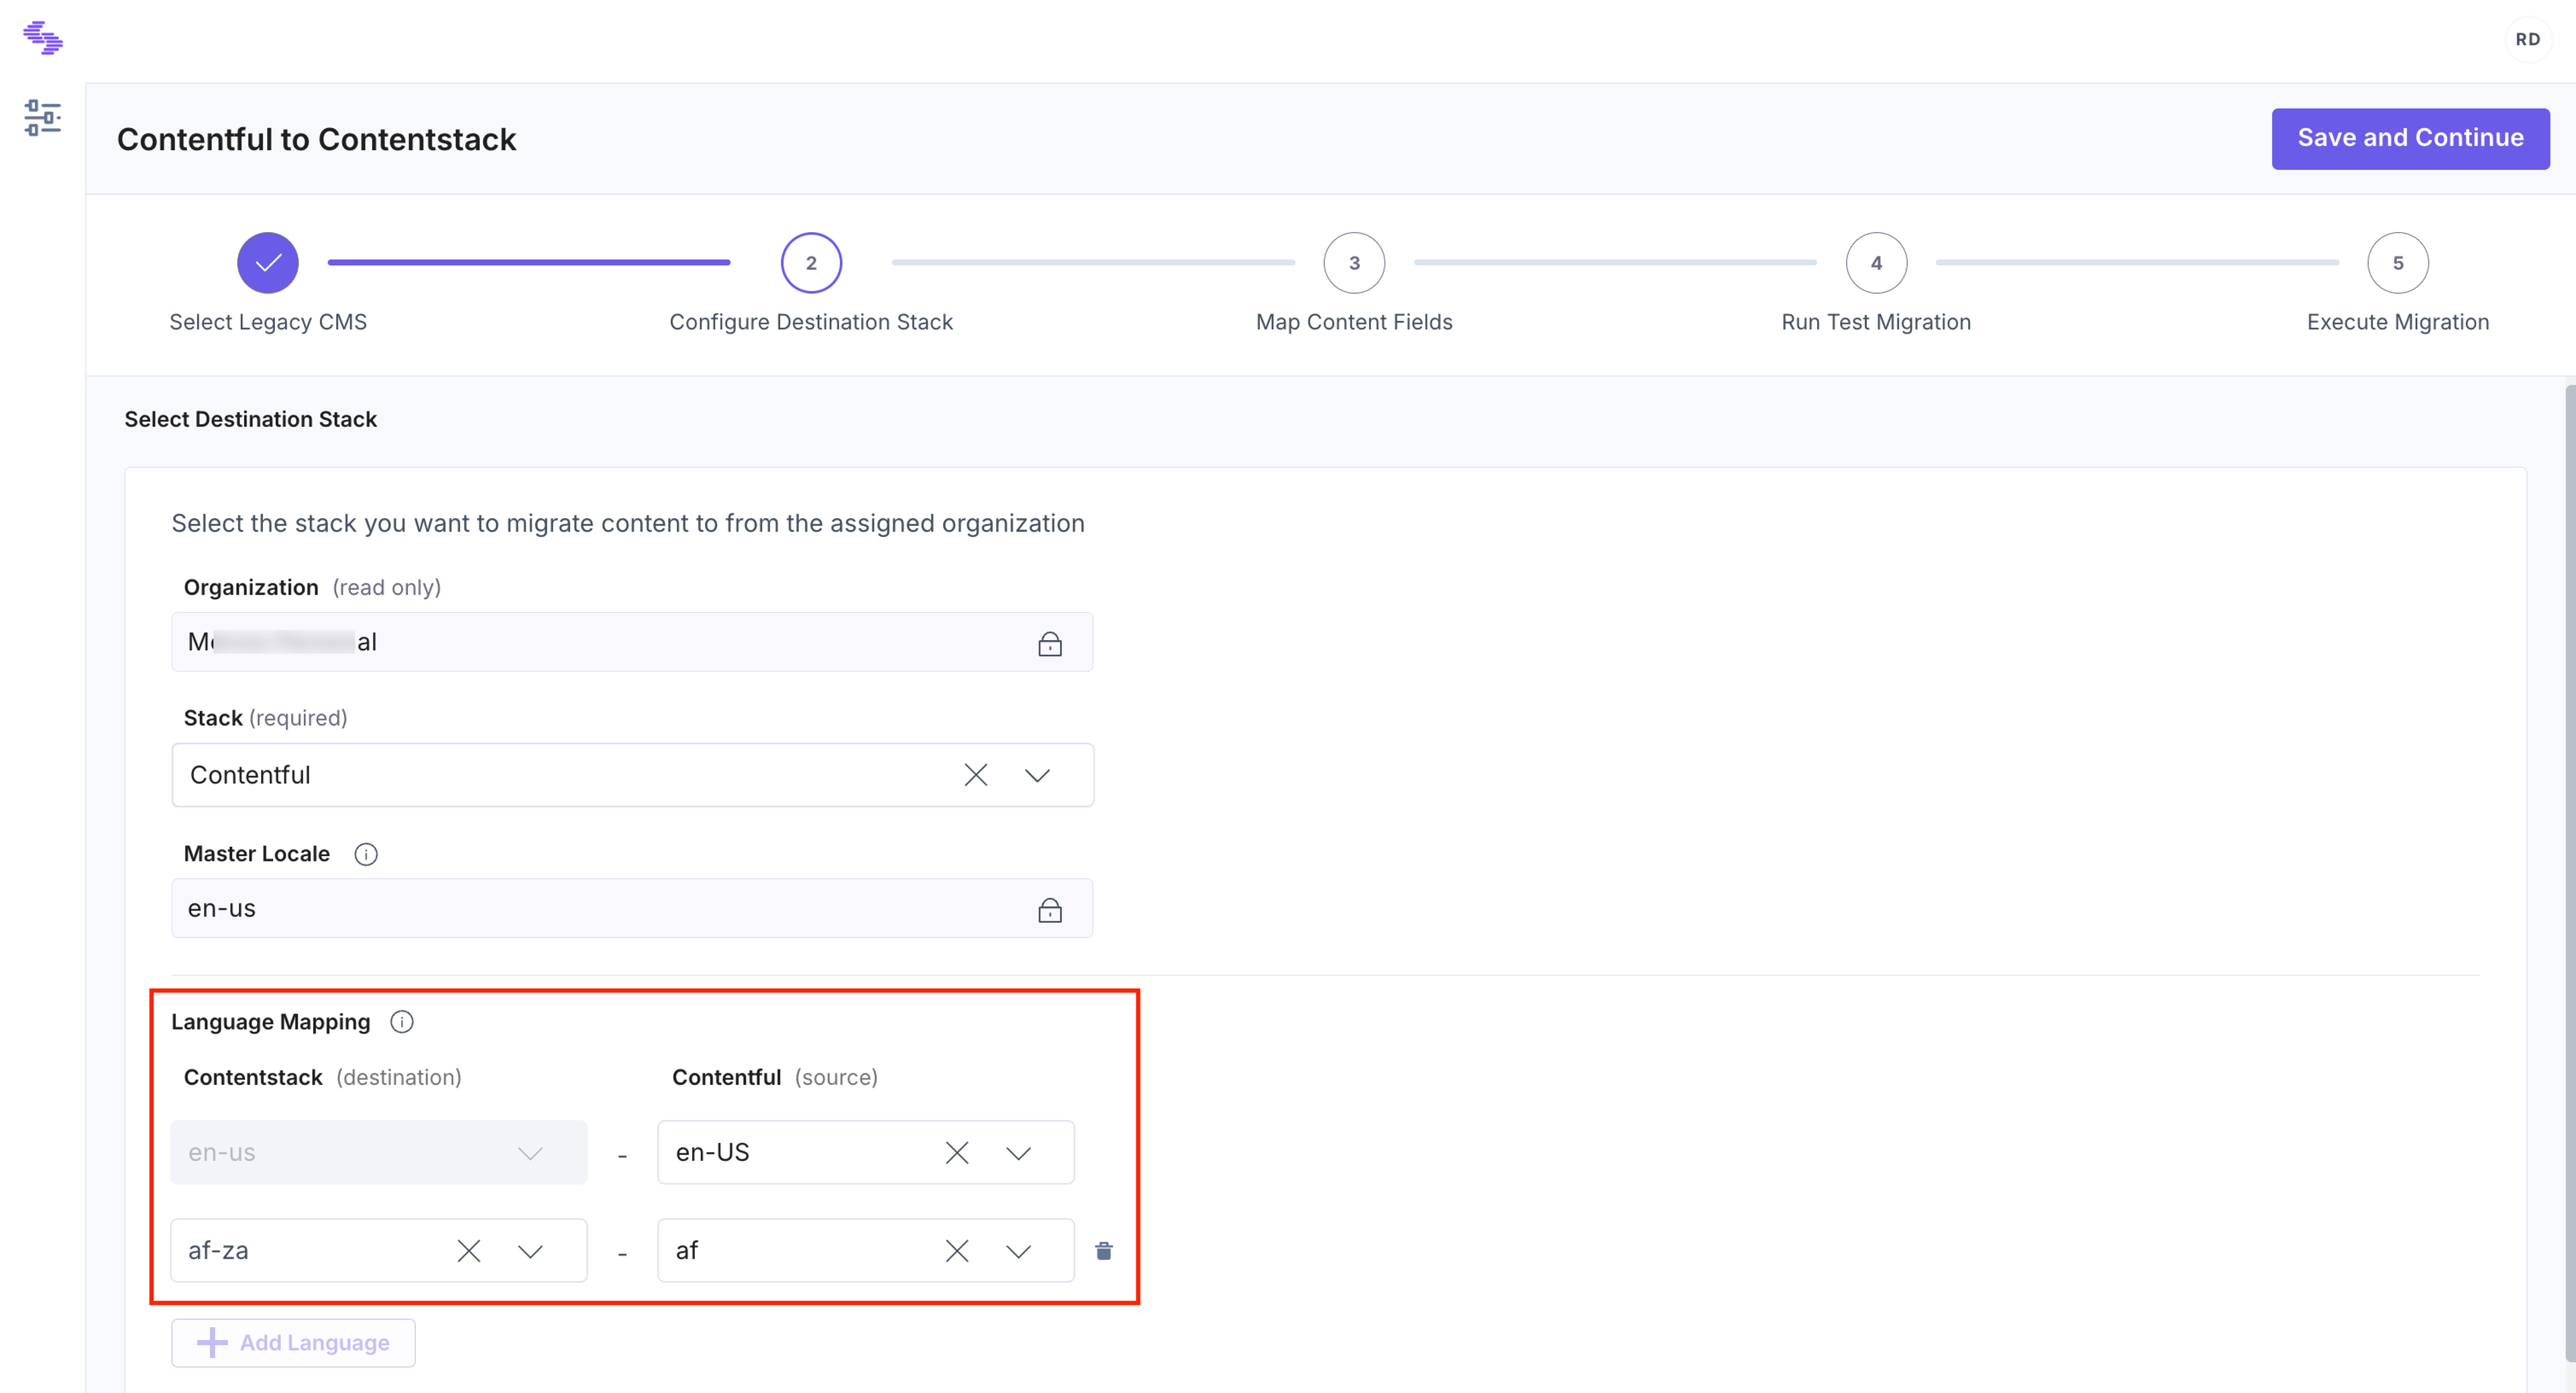Click the 'Contentful (source)' column label
Screen dimensions: 2576x1393
775,1077
